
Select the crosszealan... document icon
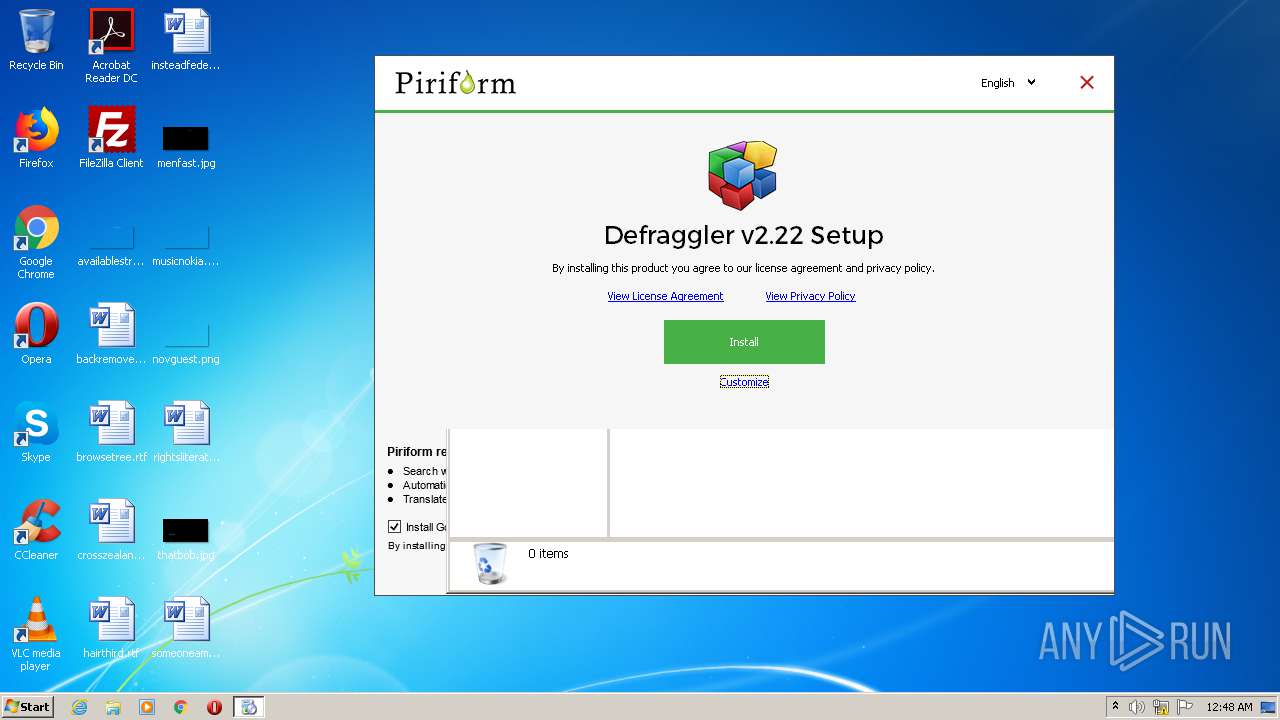(111, 530)
